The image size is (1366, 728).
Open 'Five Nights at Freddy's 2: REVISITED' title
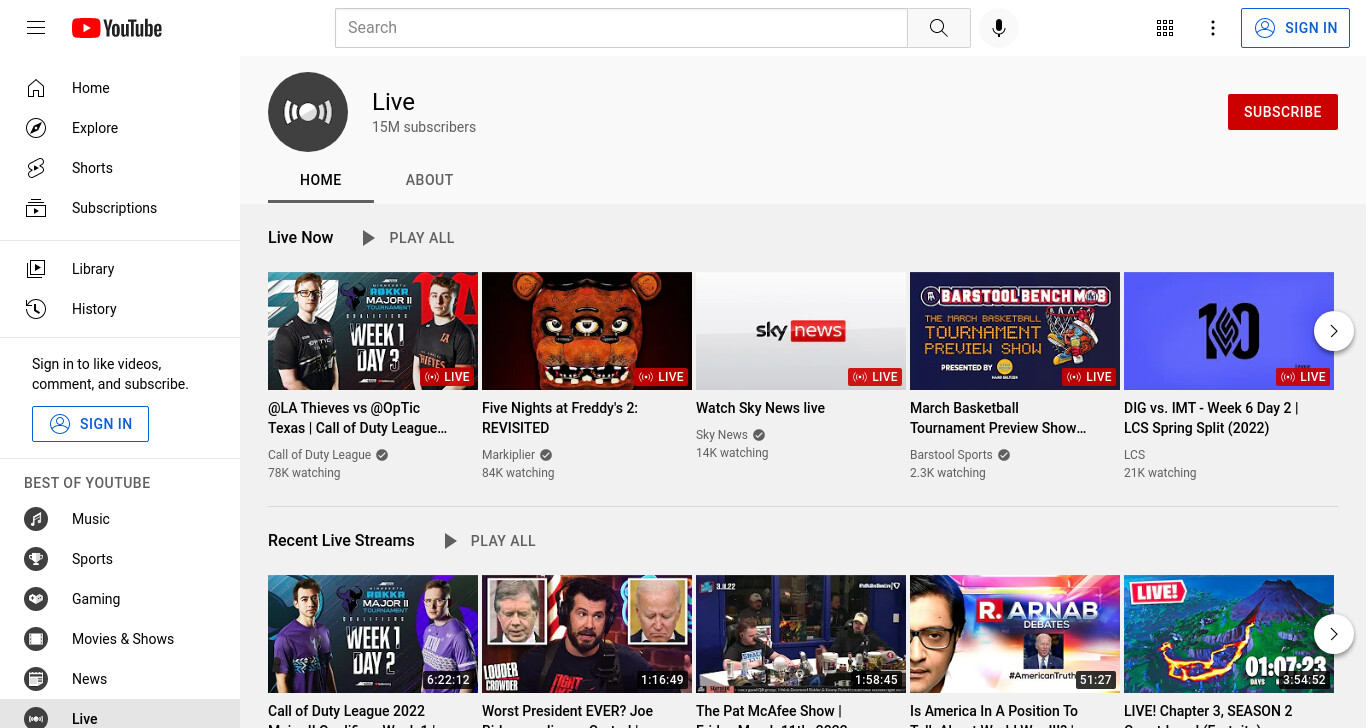tap(560, 418)
